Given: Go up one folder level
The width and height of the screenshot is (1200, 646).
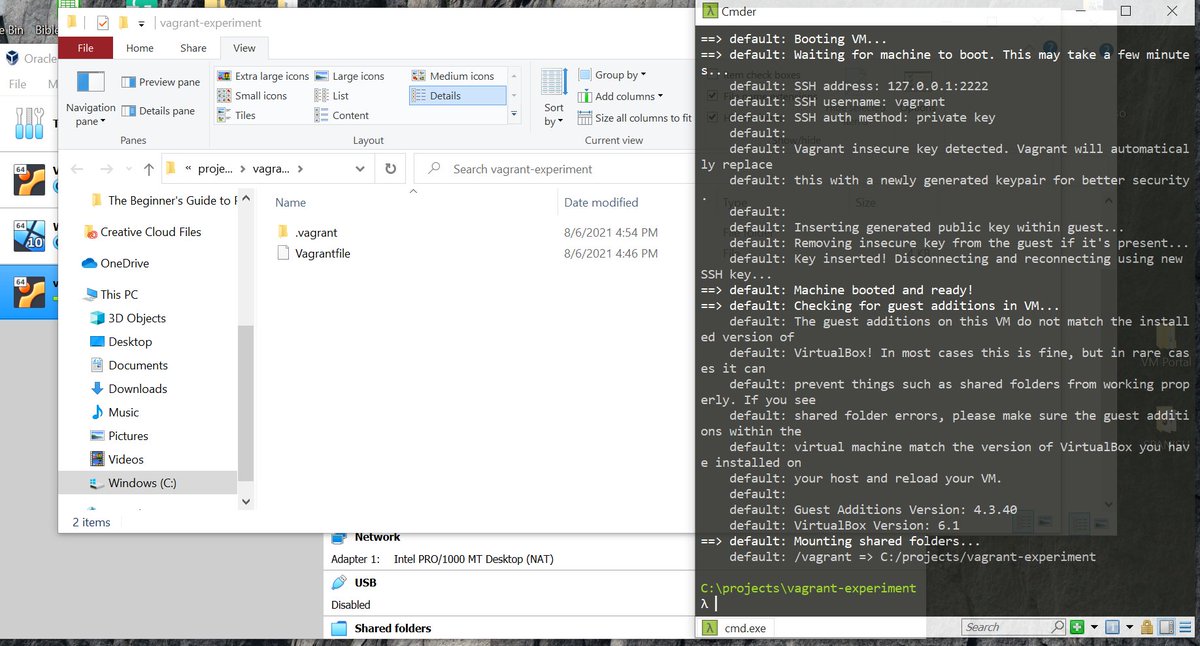Looking at the screenshot, I should [x=149, y=169].
